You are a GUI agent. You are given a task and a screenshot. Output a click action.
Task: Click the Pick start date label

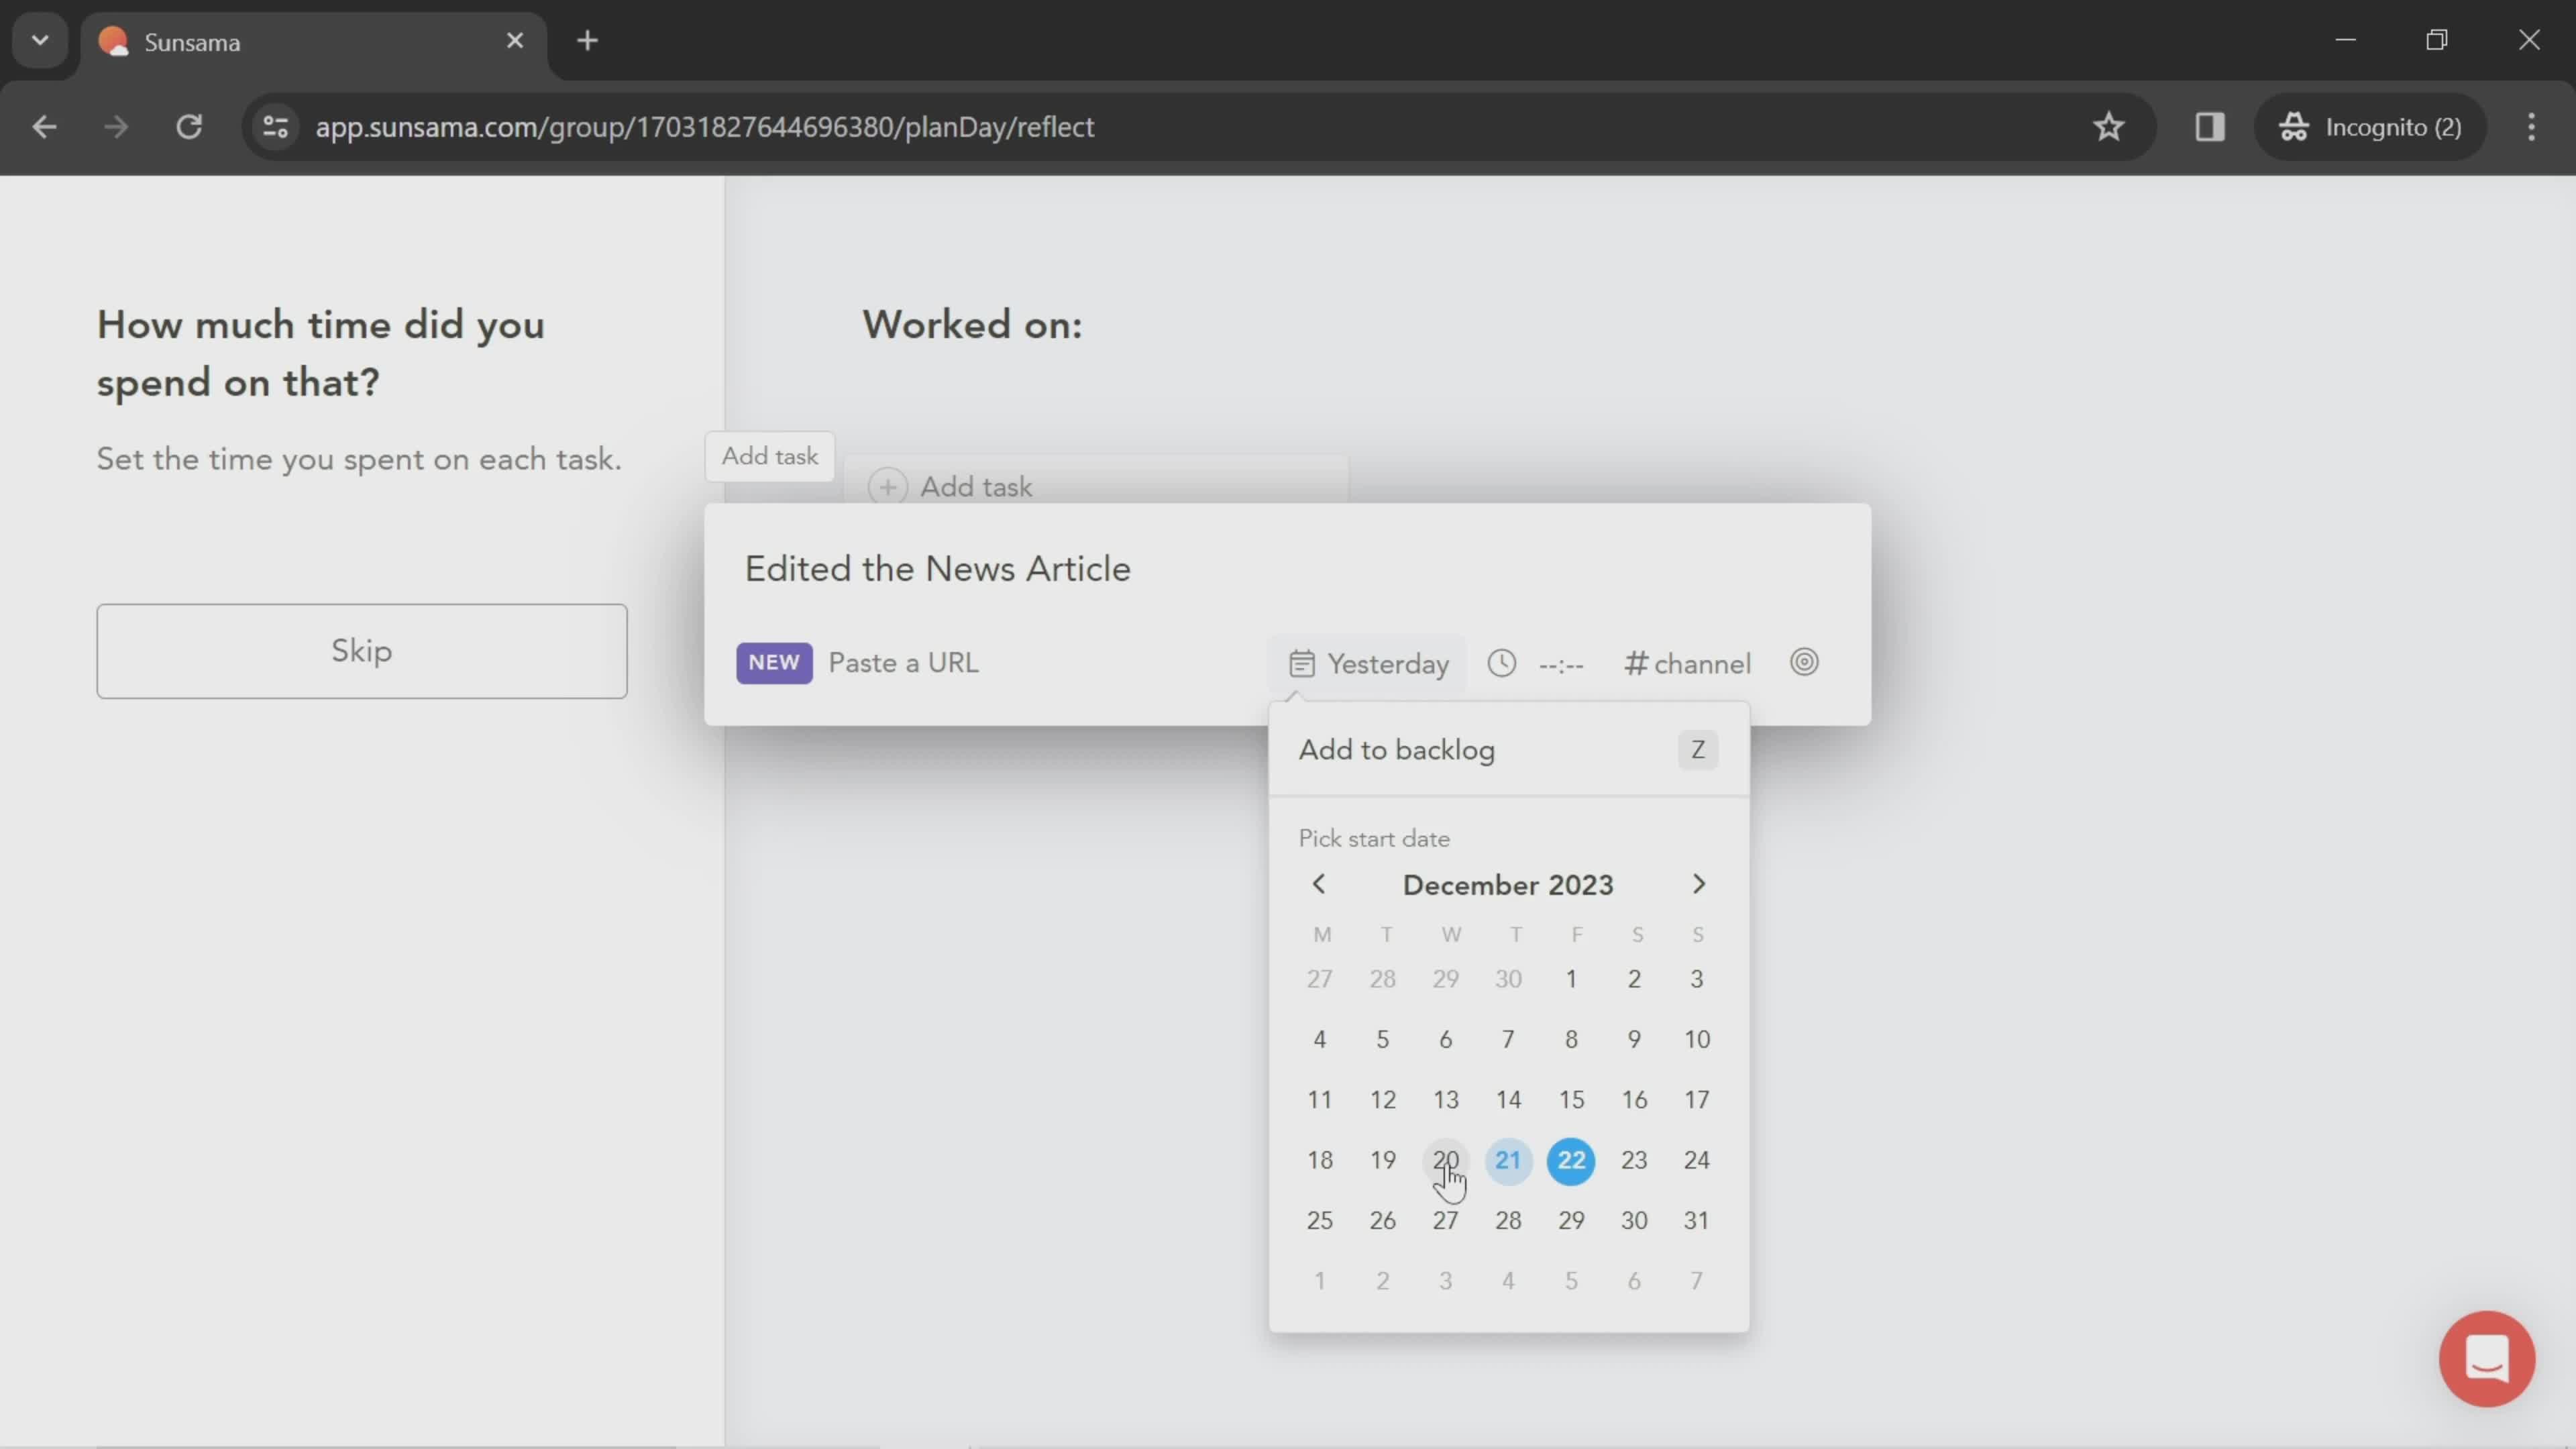click(x=1374, y=839)
